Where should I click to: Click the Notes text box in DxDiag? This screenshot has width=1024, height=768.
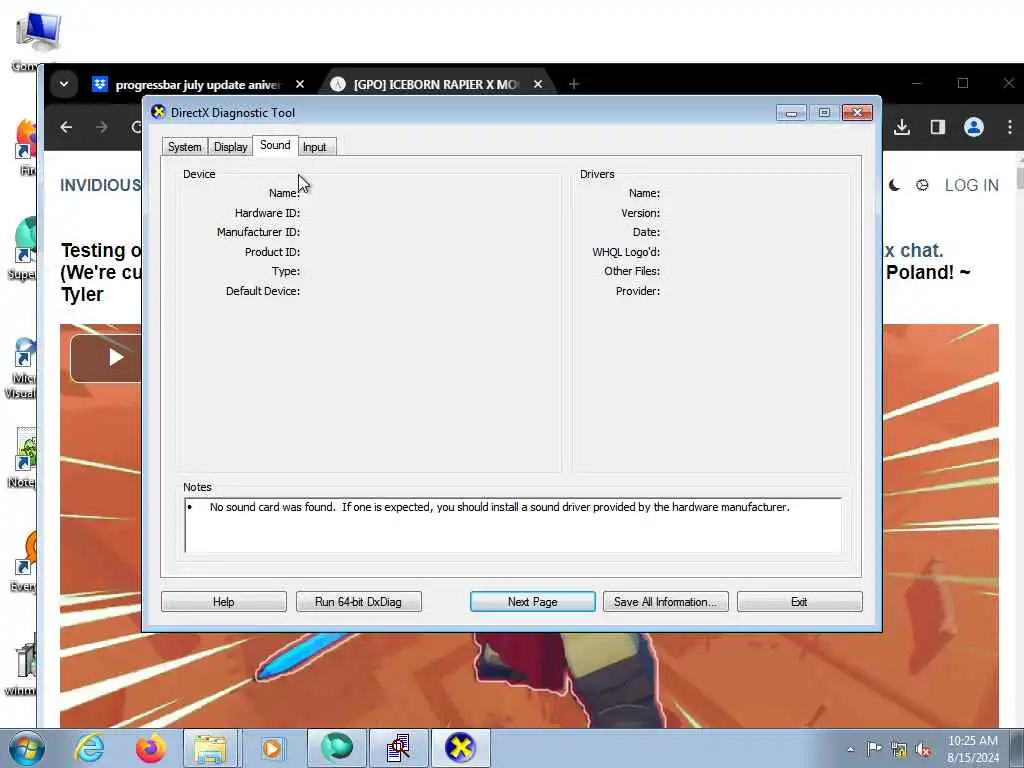click(513, 525)
